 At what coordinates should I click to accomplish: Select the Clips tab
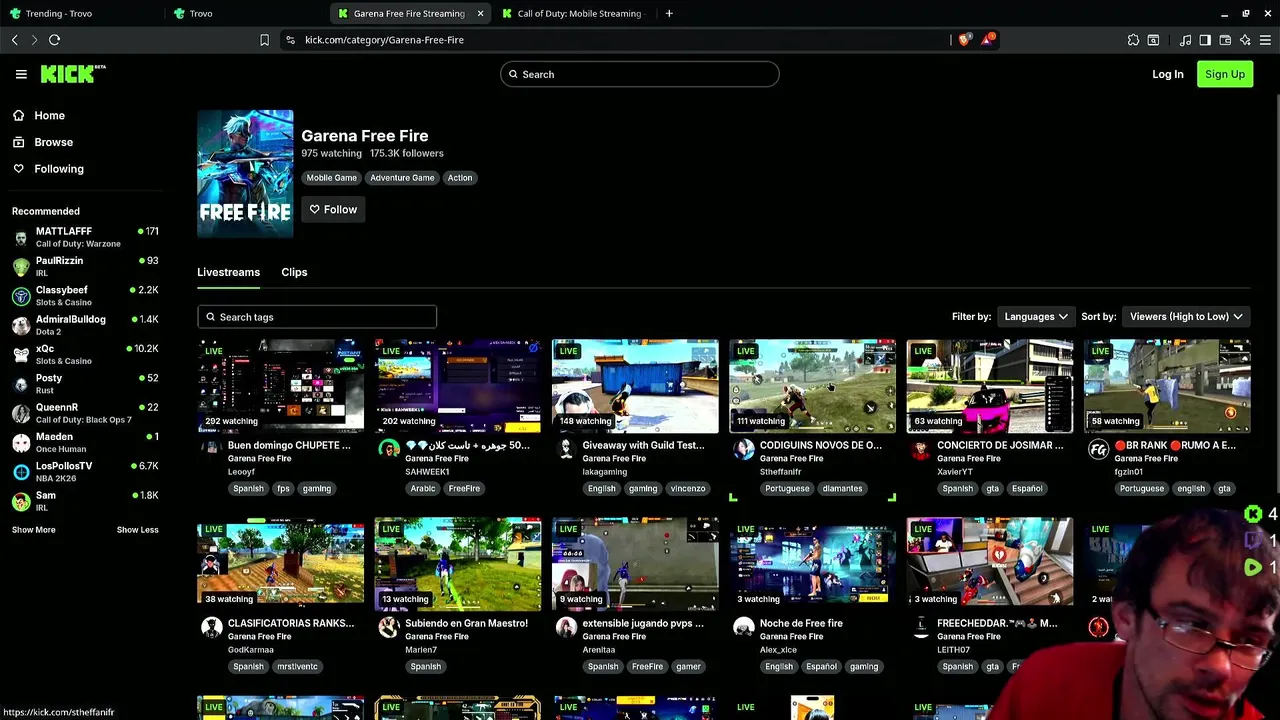click(294, 272)
